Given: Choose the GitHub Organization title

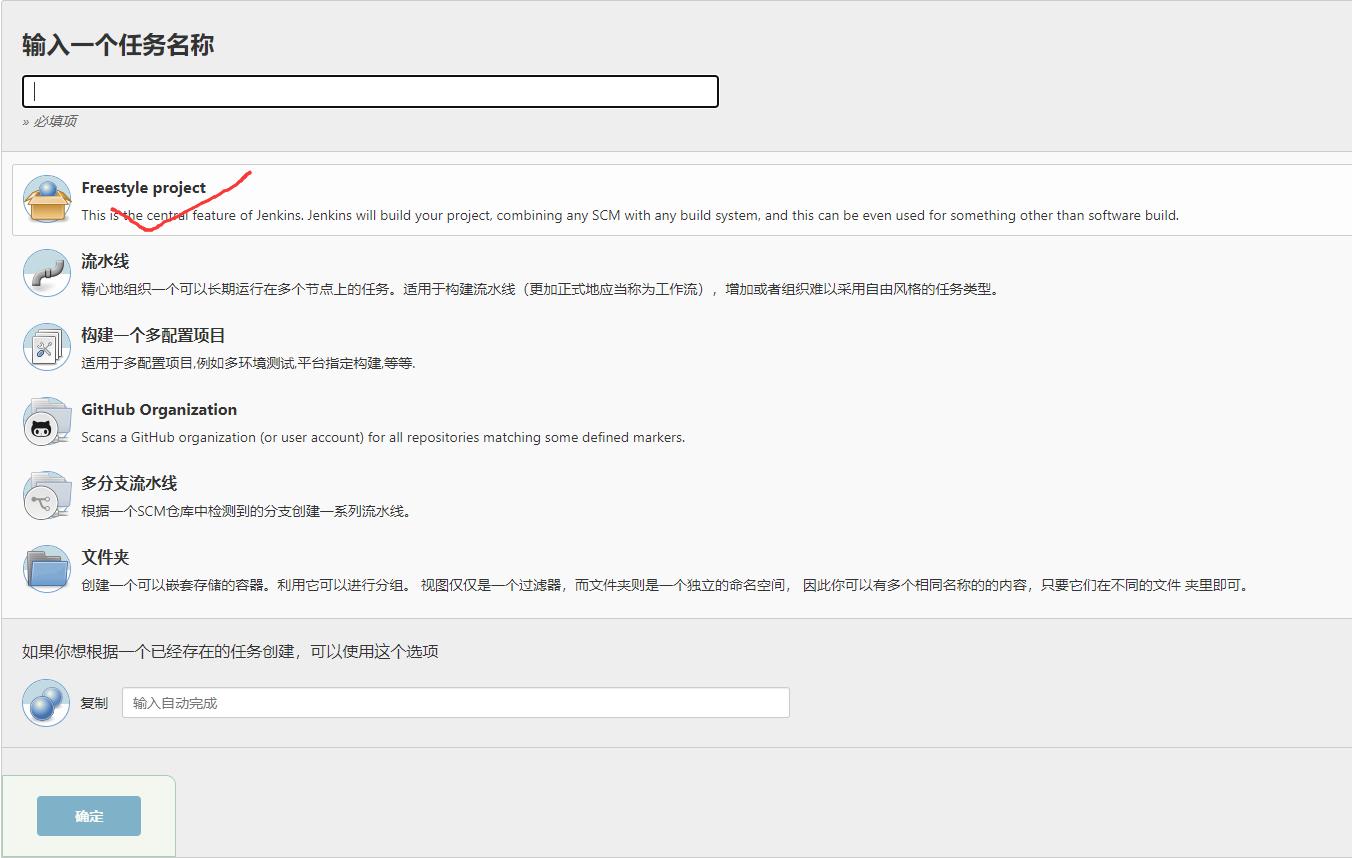Looking at the screenshot, I should coord(159,410).
